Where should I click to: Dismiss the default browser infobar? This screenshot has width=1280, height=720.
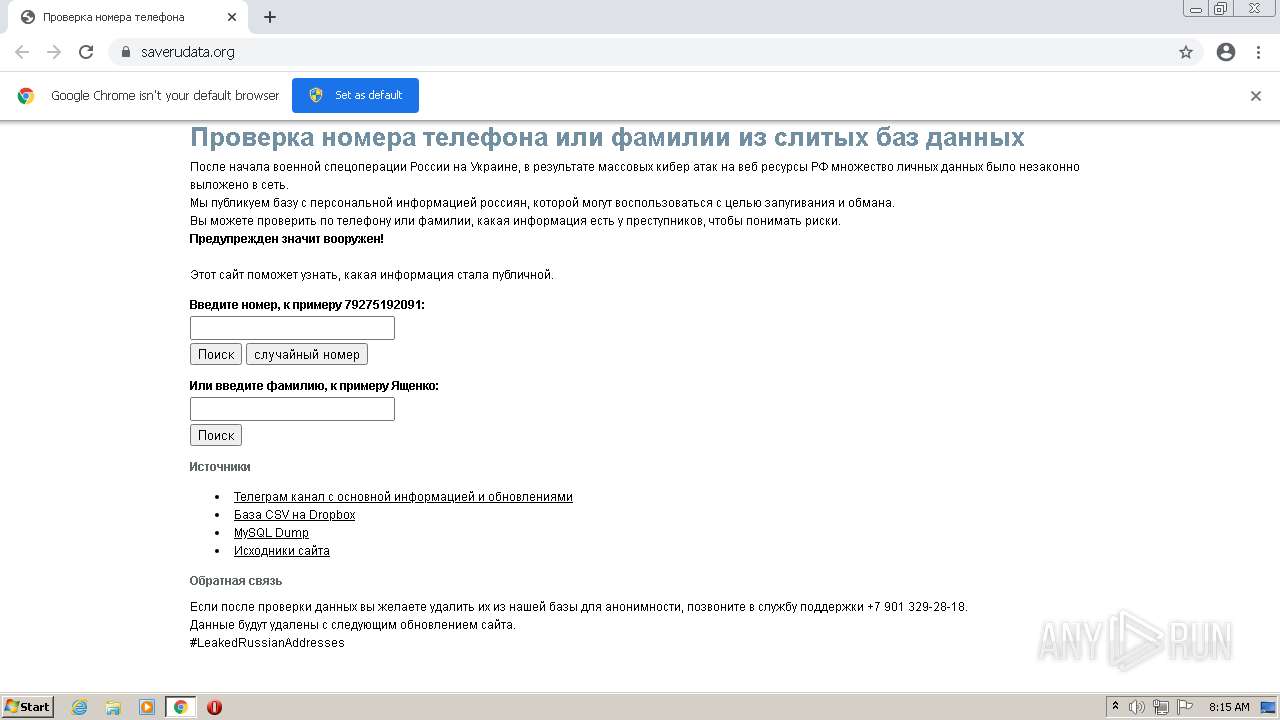point(1256,96)
